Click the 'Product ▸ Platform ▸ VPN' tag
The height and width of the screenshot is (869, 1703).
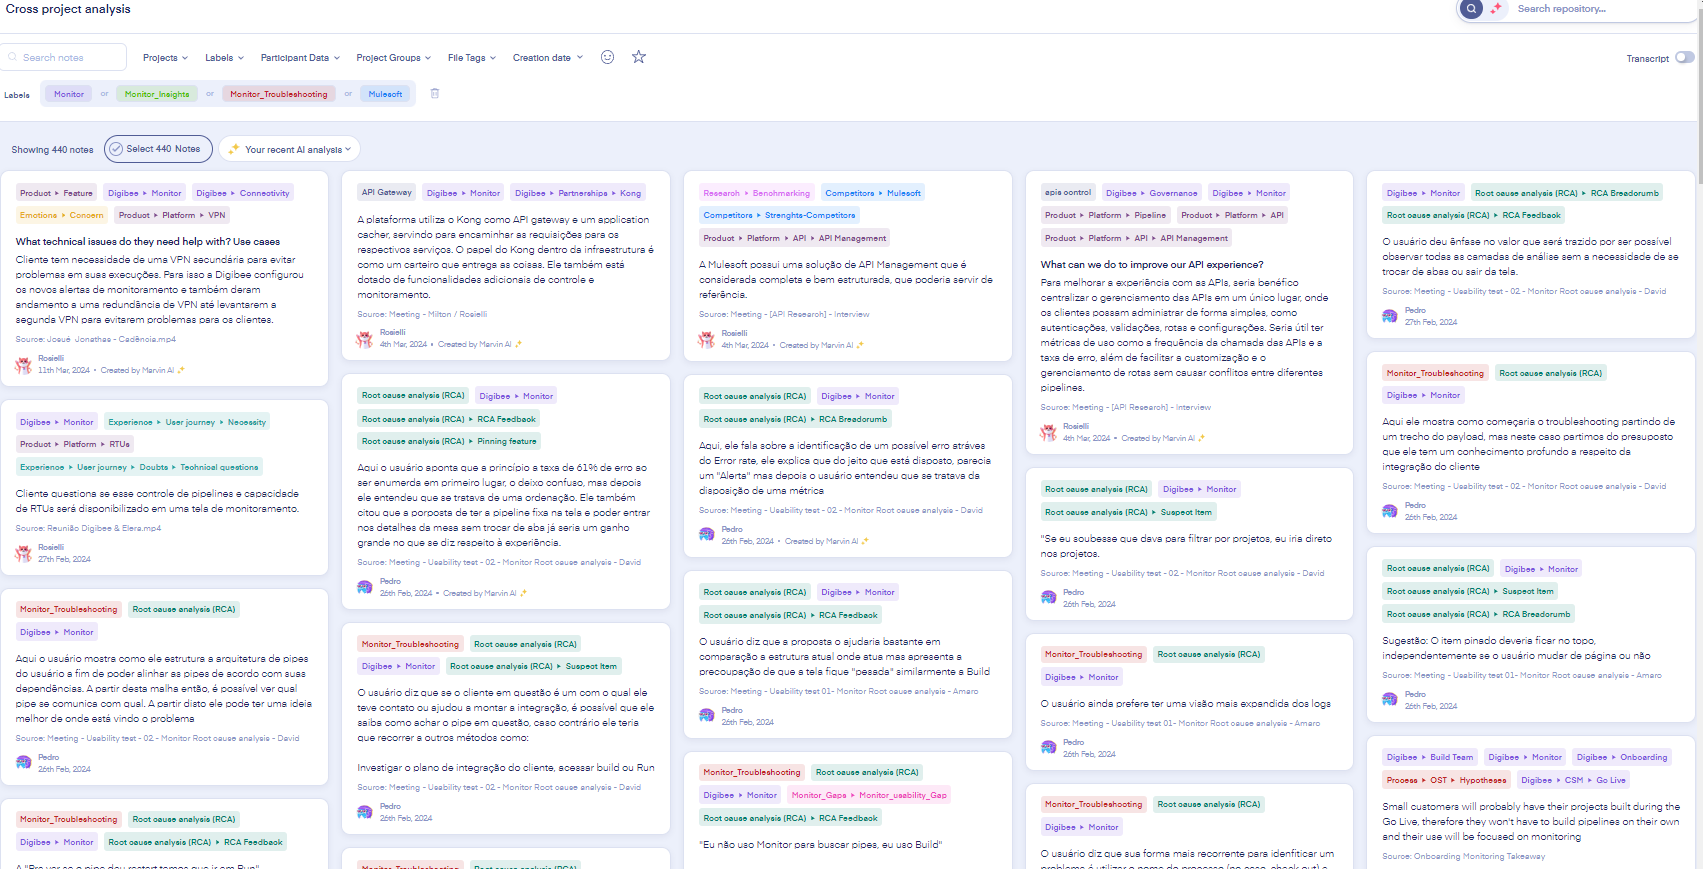[x=172, y=215]
